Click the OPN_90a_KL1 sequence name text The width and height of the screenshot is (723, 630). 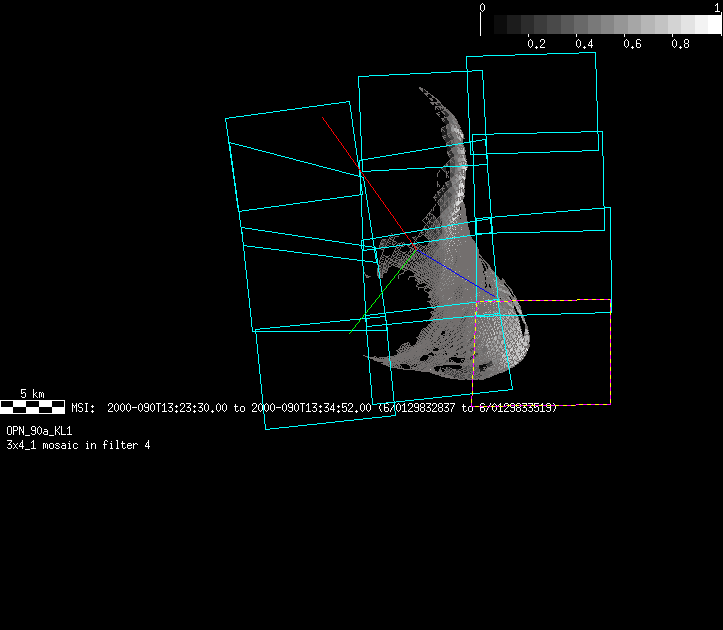(x=39, y=430)
